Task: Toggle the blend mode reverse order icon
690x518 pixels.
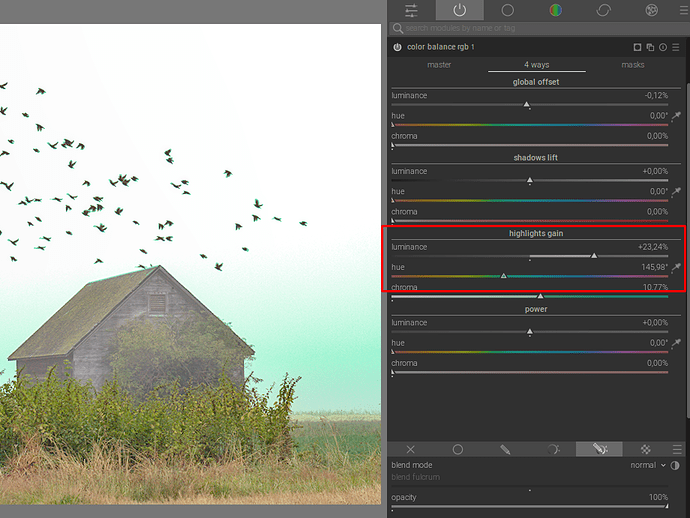Action: pyautogui.click(x=675, y=465)
